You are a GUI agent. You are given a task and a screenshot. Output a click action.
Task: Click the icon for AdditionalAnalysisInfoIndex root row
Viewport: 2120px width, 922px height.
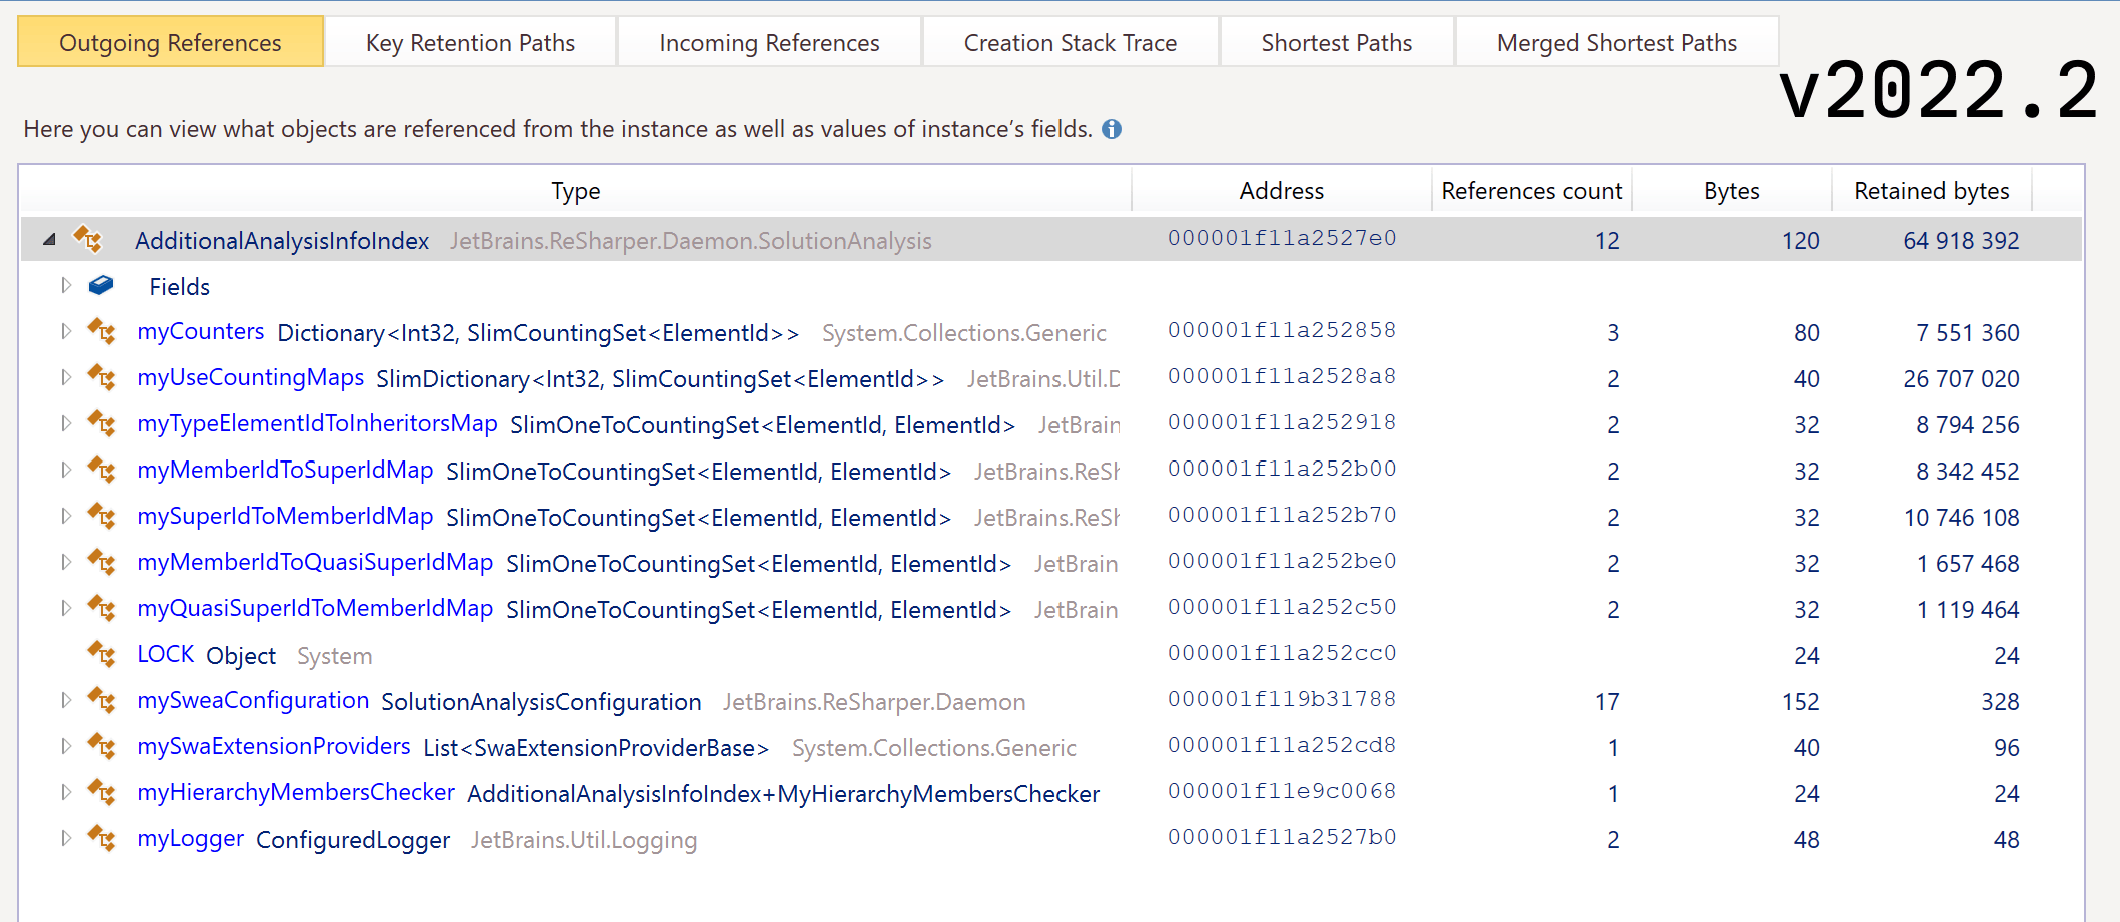pyautogui.click(x=87, y=239)
